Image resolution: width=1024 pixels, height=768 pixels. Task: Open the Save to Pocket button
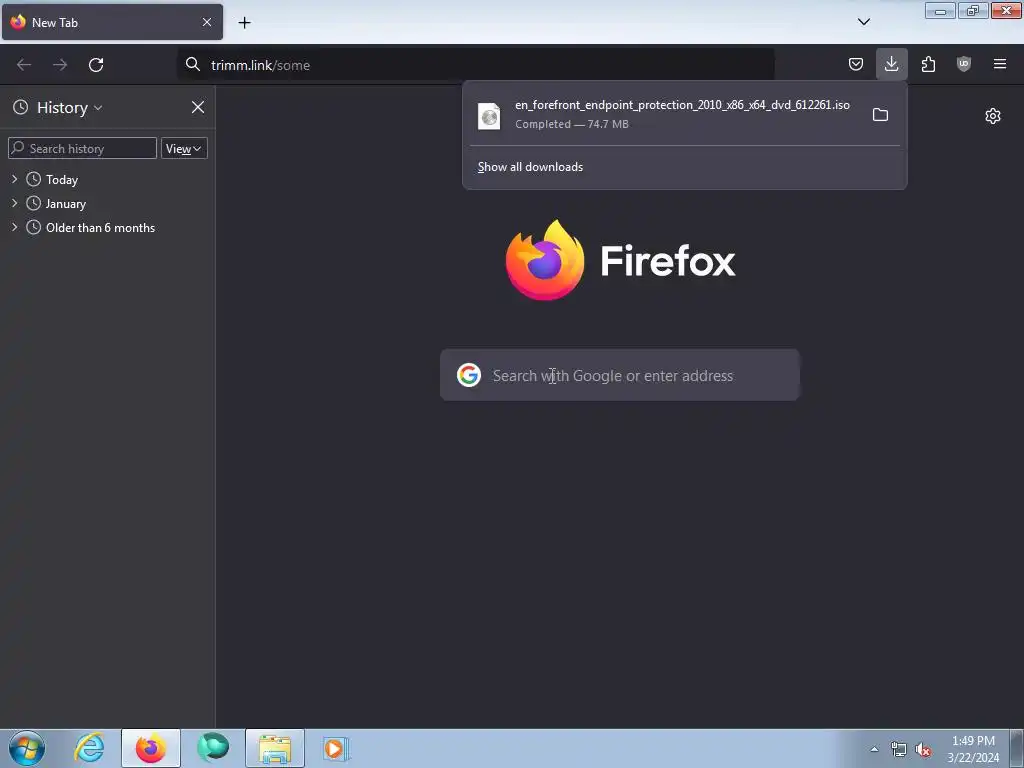[856, 64]
